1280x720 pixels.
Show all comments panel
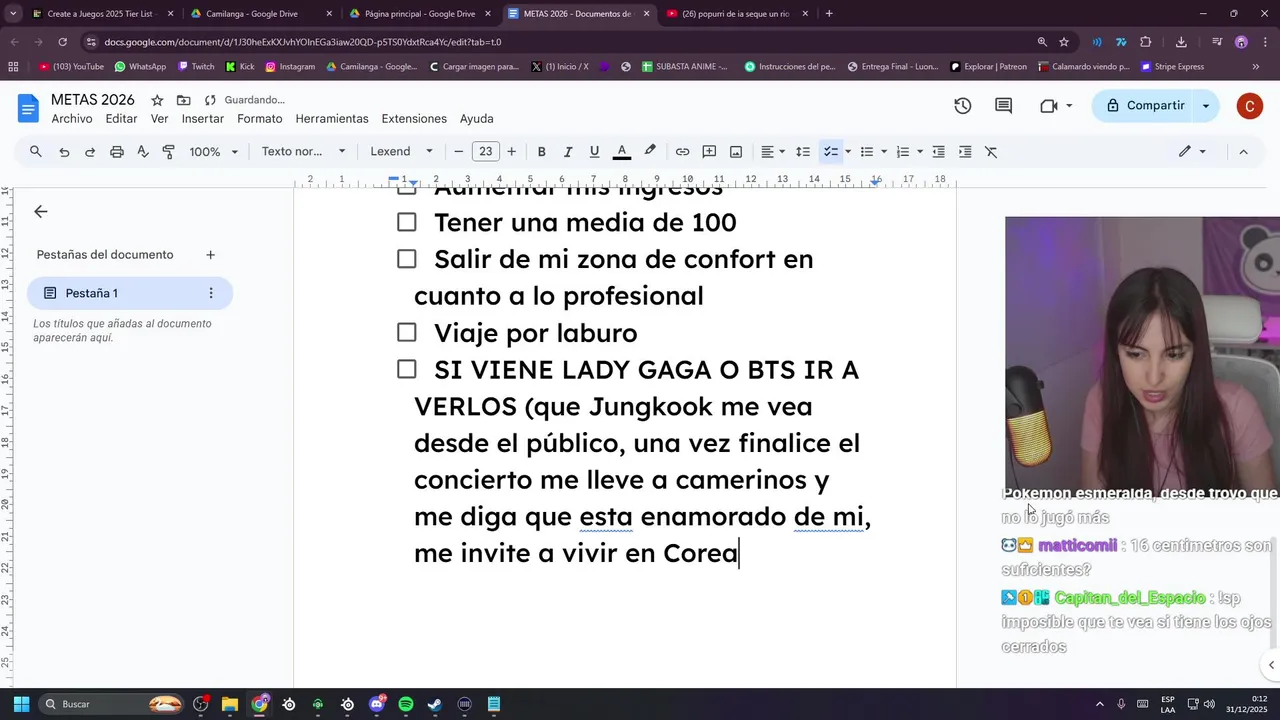click(x=1004, y=106)
